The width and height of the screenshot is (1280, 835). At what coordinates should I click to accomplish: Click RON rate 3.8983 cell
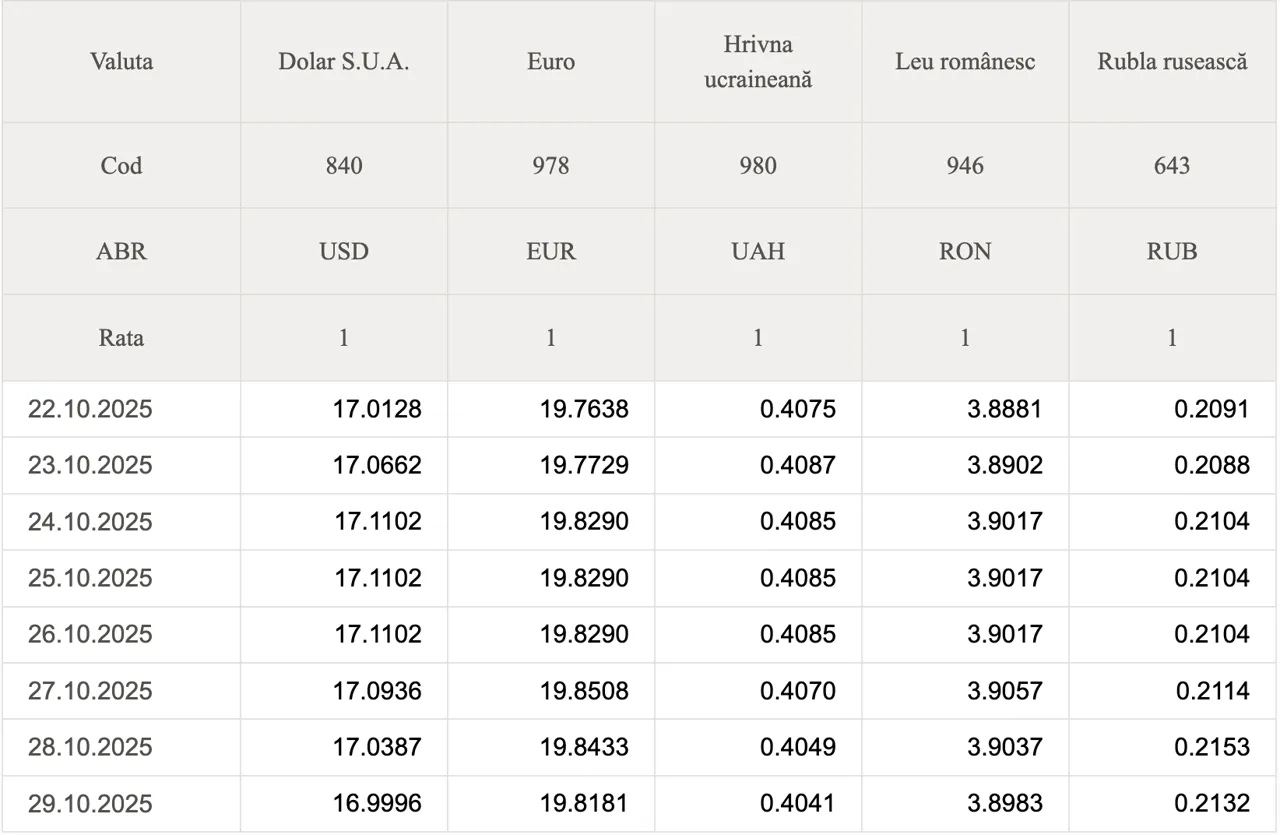click(x=1004, y=803)
